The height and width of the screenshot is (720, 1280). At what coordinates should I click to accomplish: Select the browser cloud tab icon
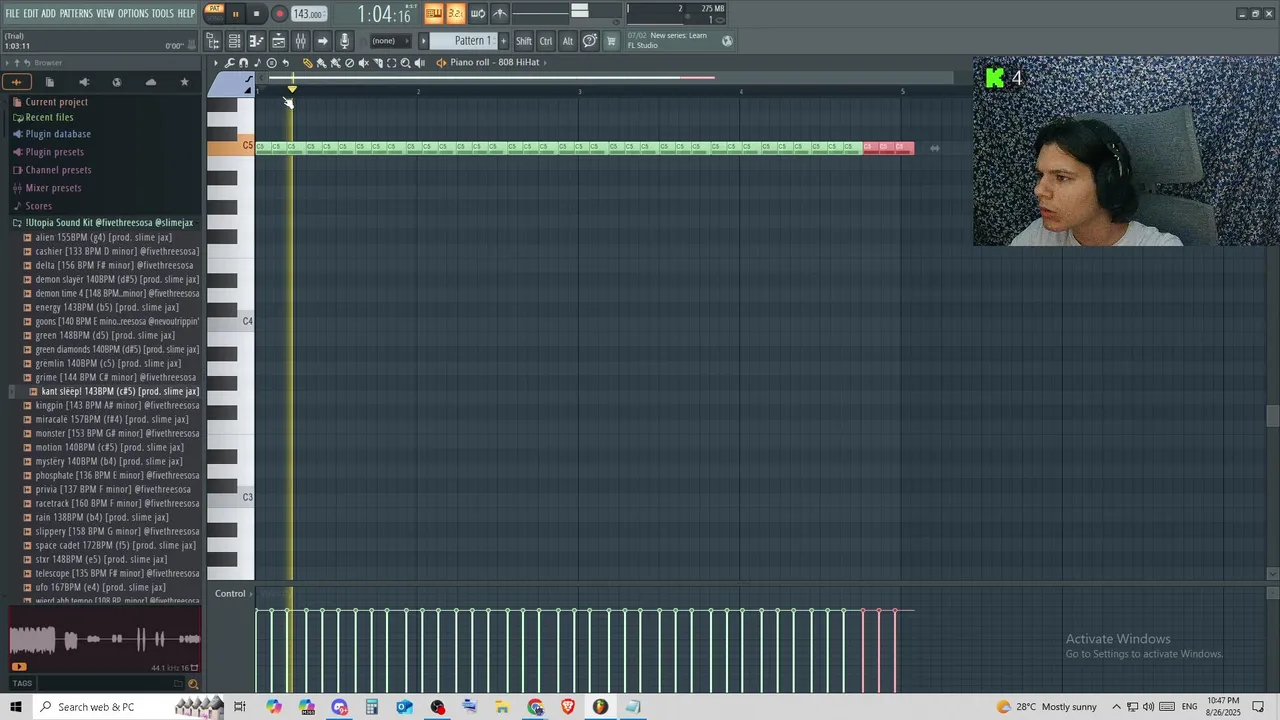click(150, 82)
